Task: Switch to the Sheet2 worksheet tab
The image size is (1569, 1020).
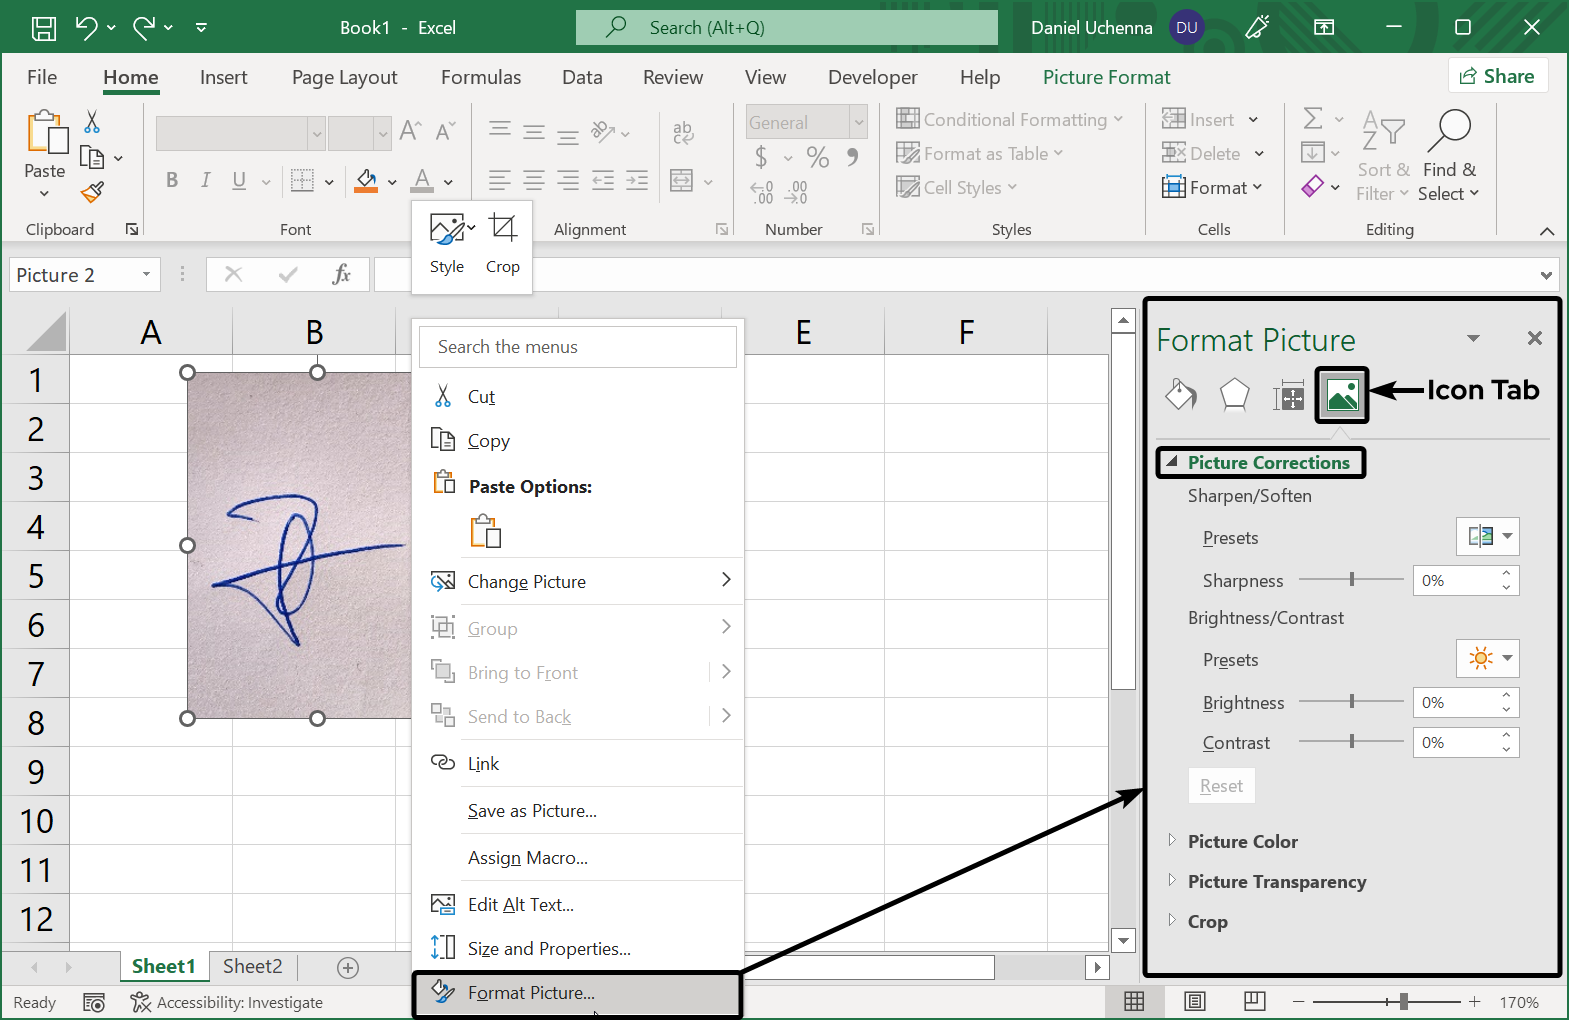Action: point(252,966)
